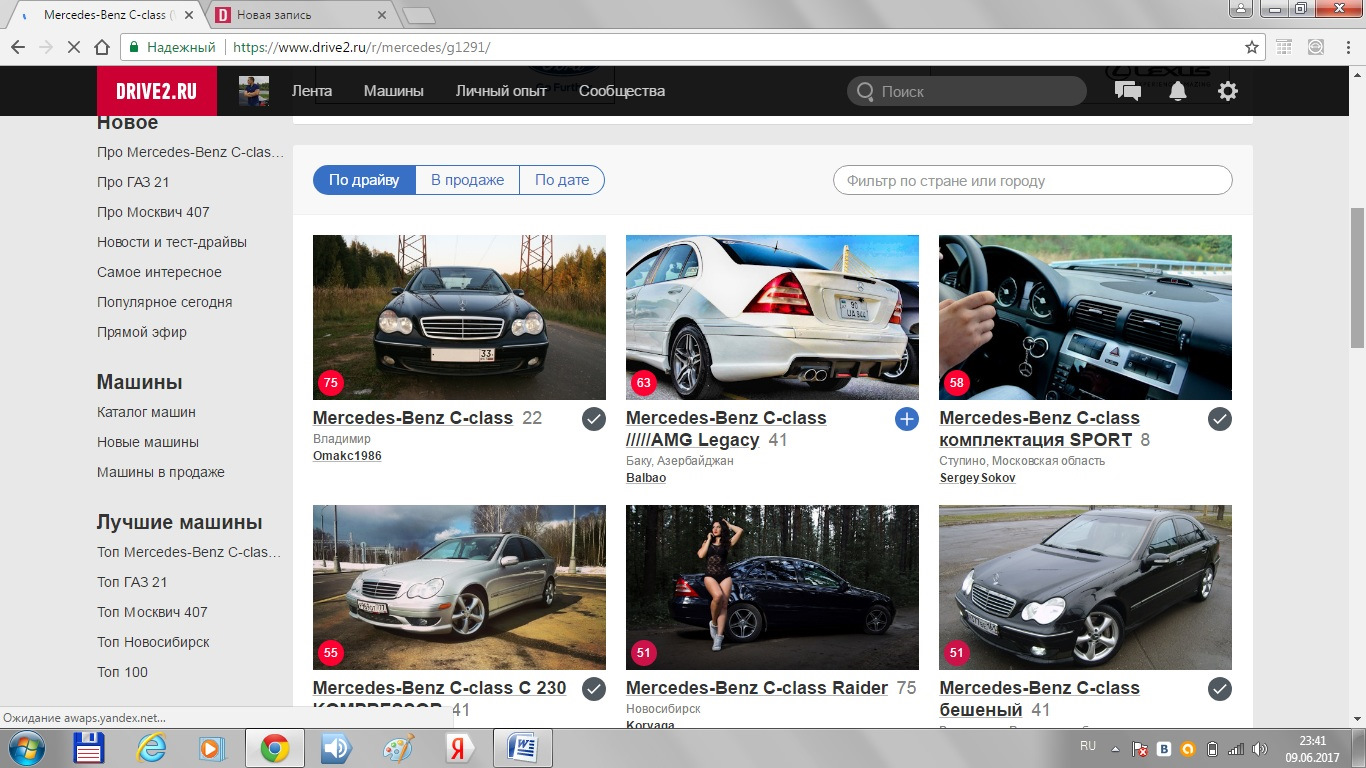Follow the AMG Legacy car with plus icon
Viewport: 1366px width, 768px height.
(x=906, y=419)
